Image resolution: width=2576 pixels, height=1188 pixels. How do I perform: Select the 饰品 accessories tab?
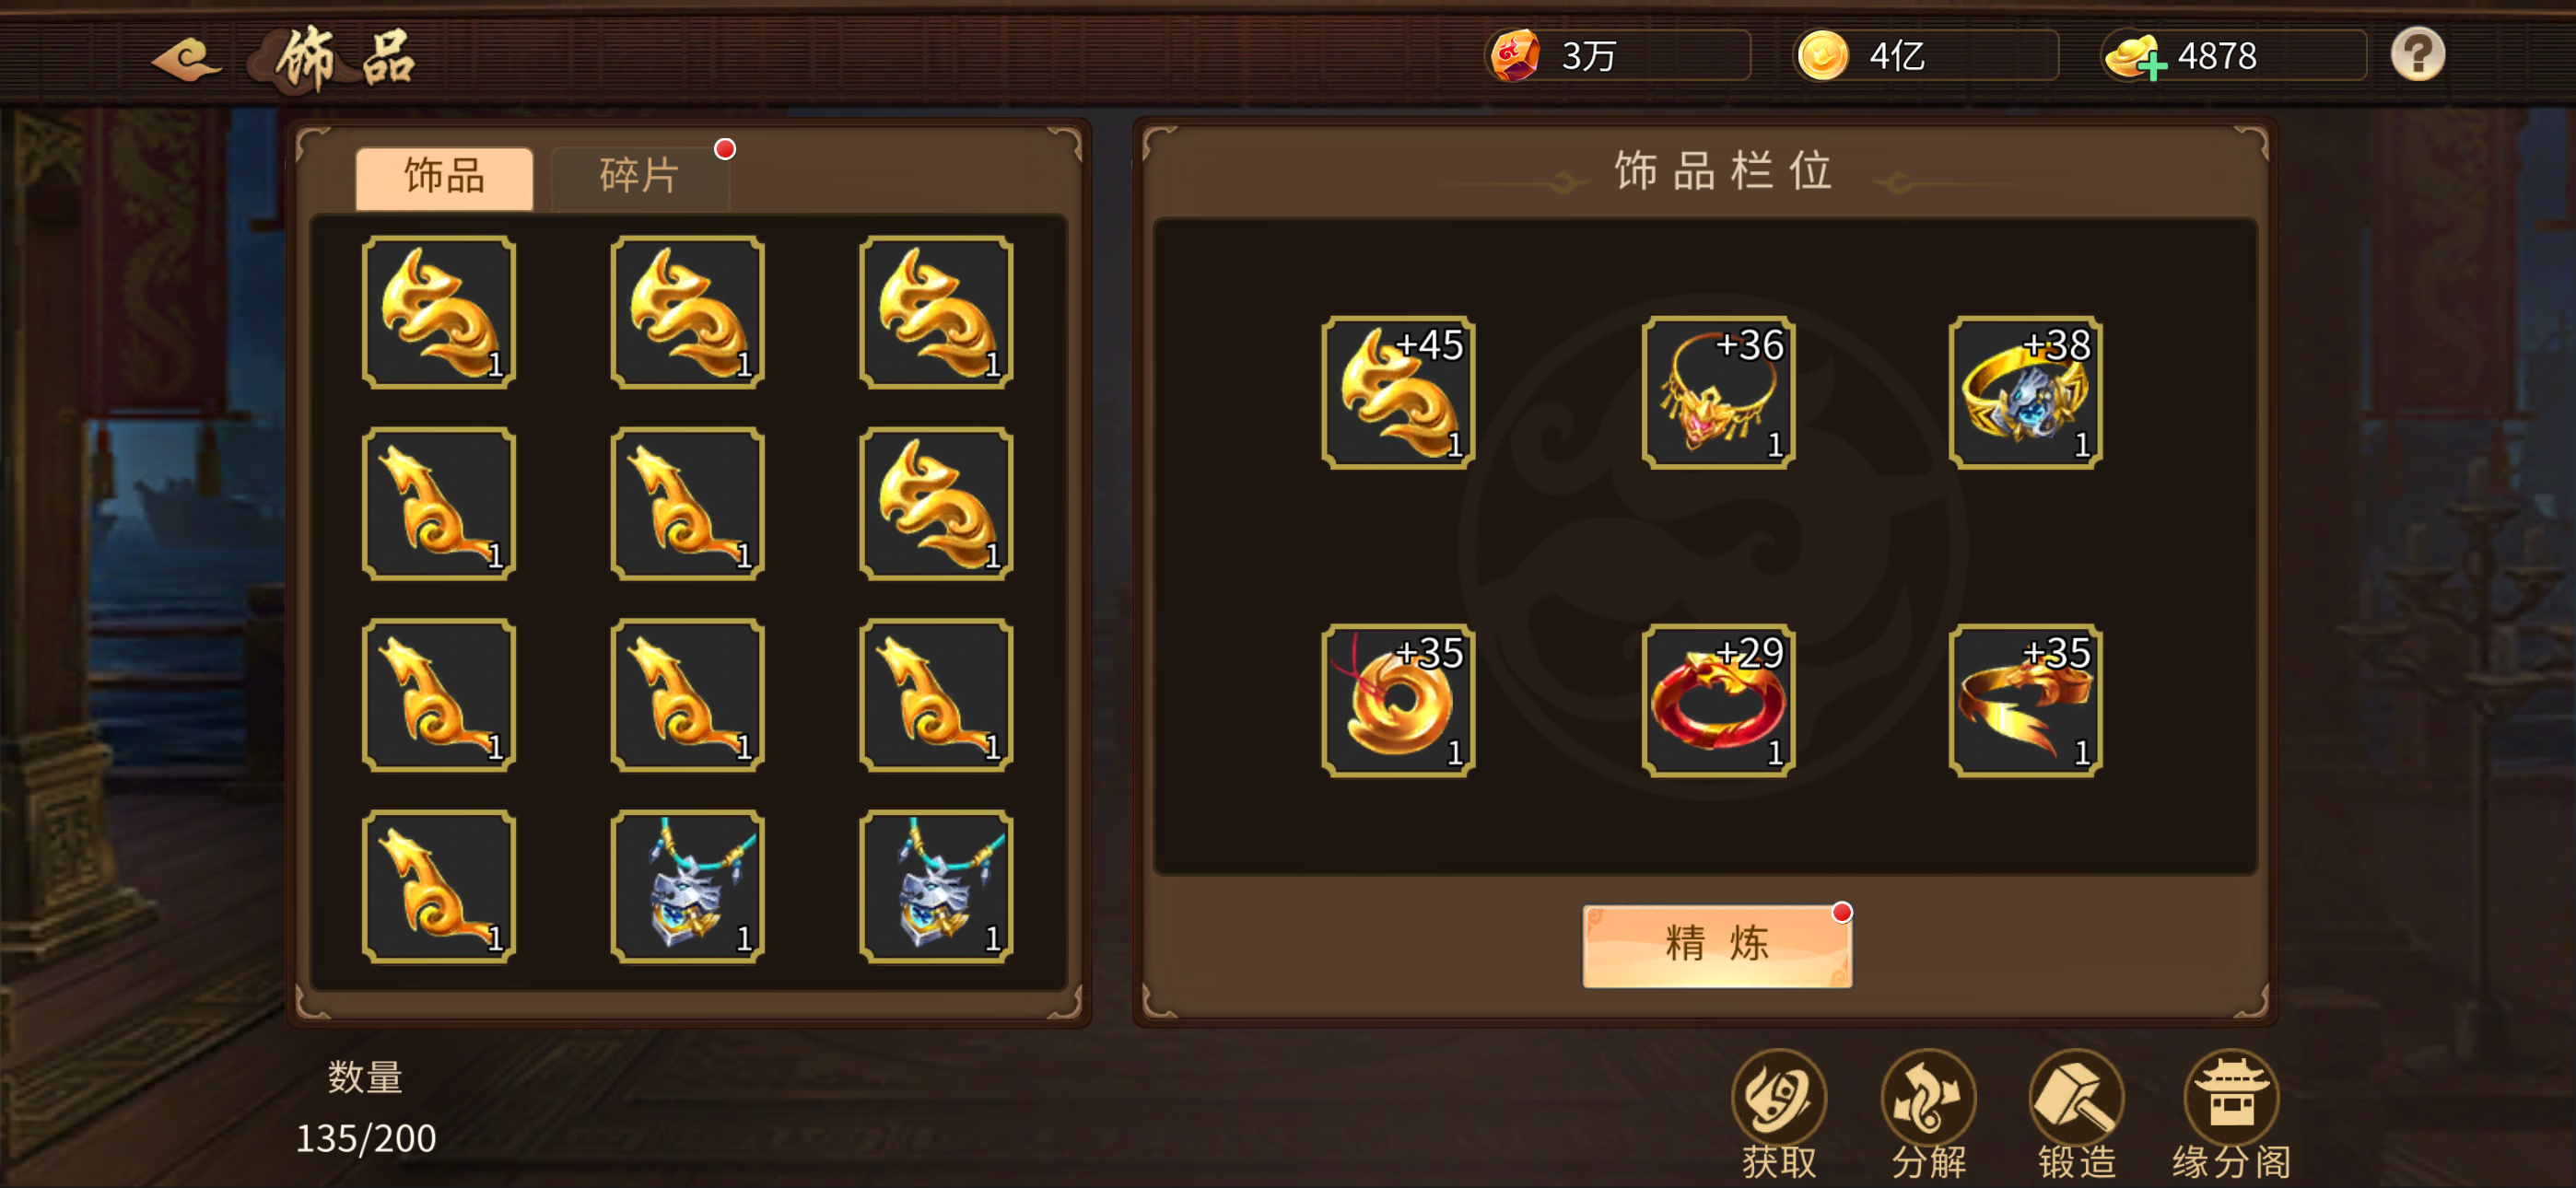point(444,177)
